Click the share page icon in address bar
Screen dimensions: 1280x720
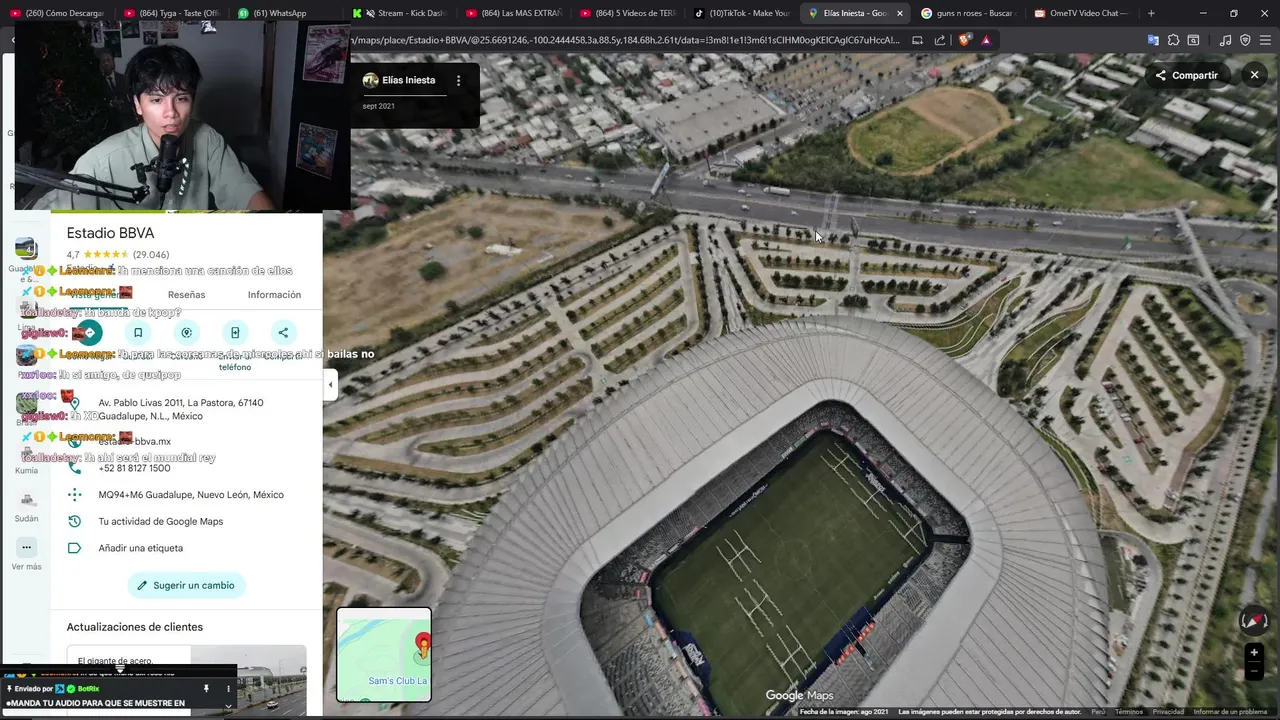click(940, 40)
